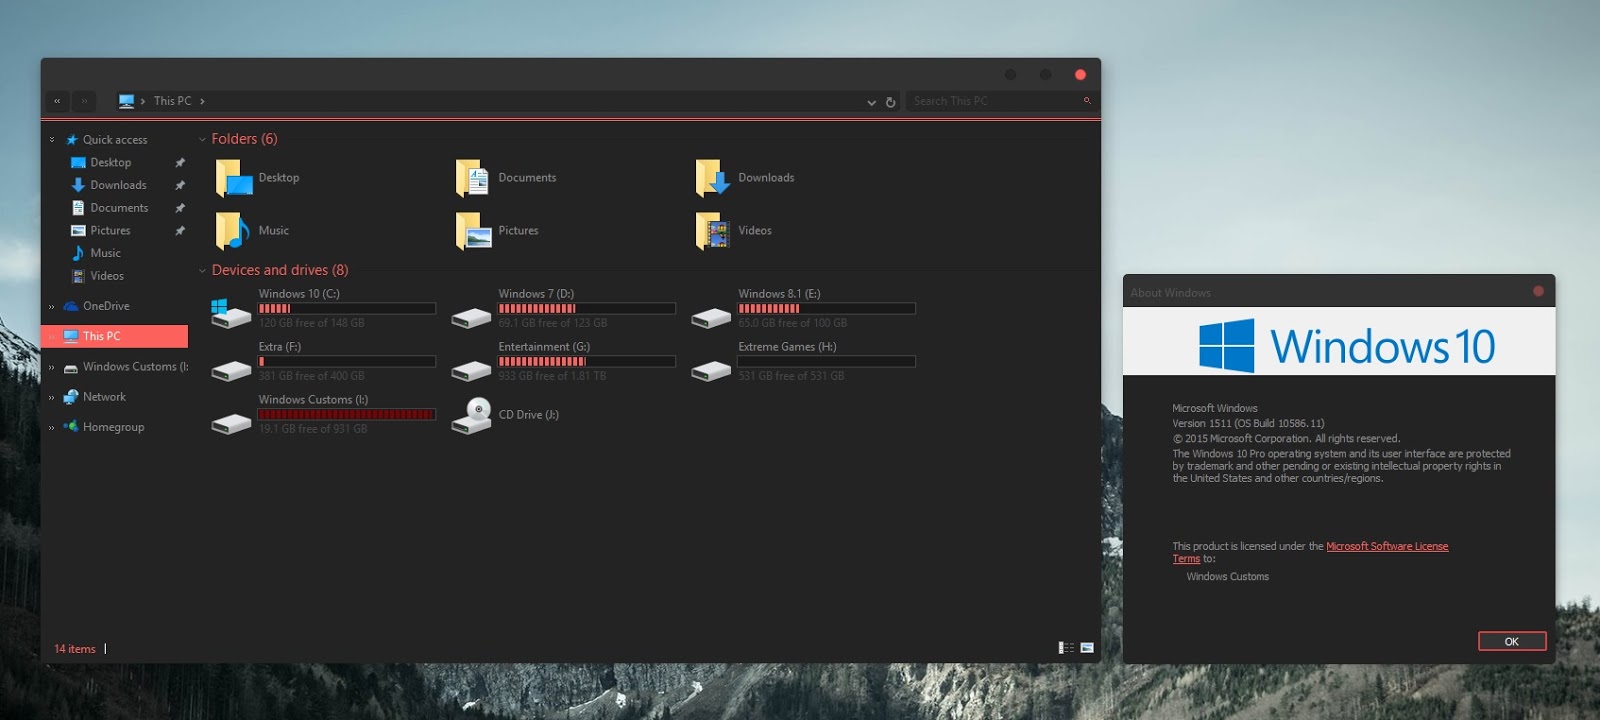Screen dimensions: 1600x720
Task: Collapse the Folders (6) group
Action: point(202,140)
